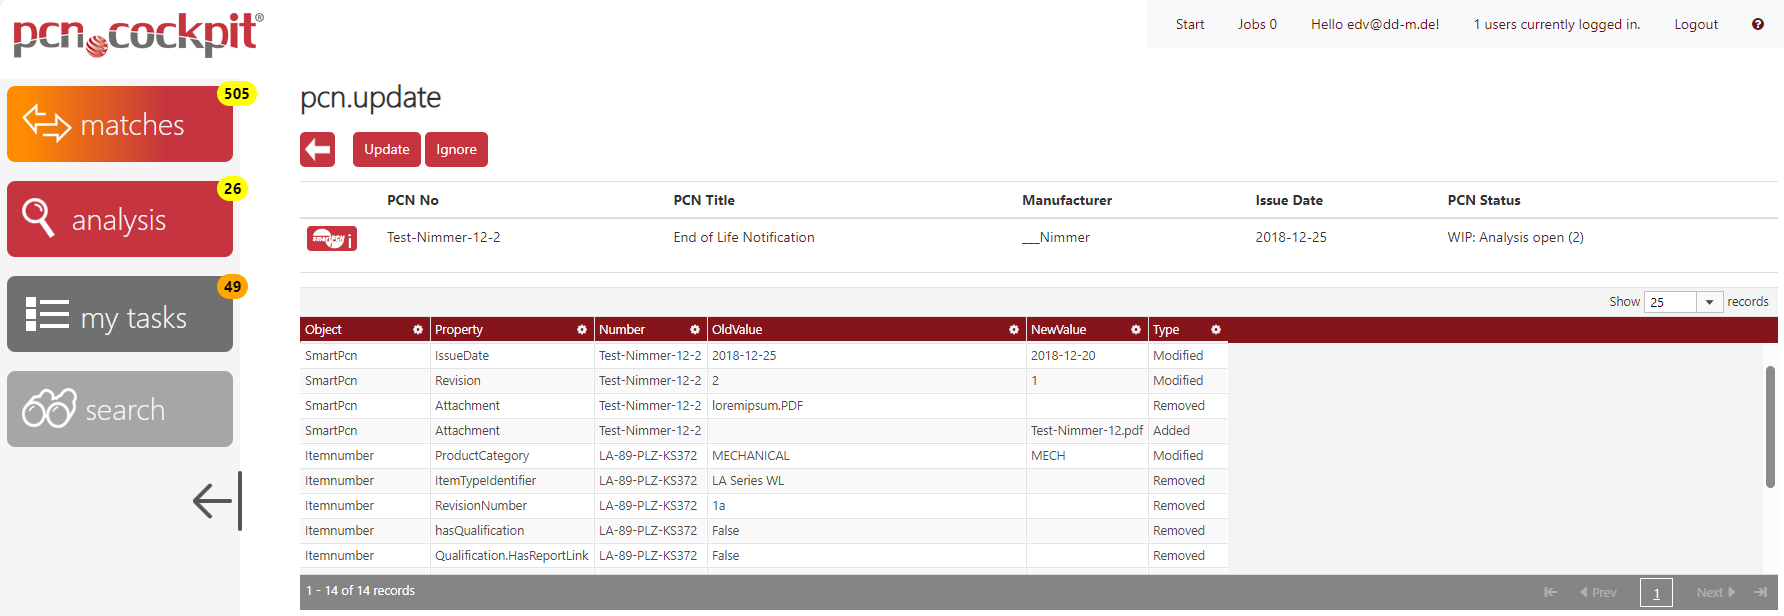This screenshot has height=616, width=1784.
Task: Open the search section
Action: [120, 409]
